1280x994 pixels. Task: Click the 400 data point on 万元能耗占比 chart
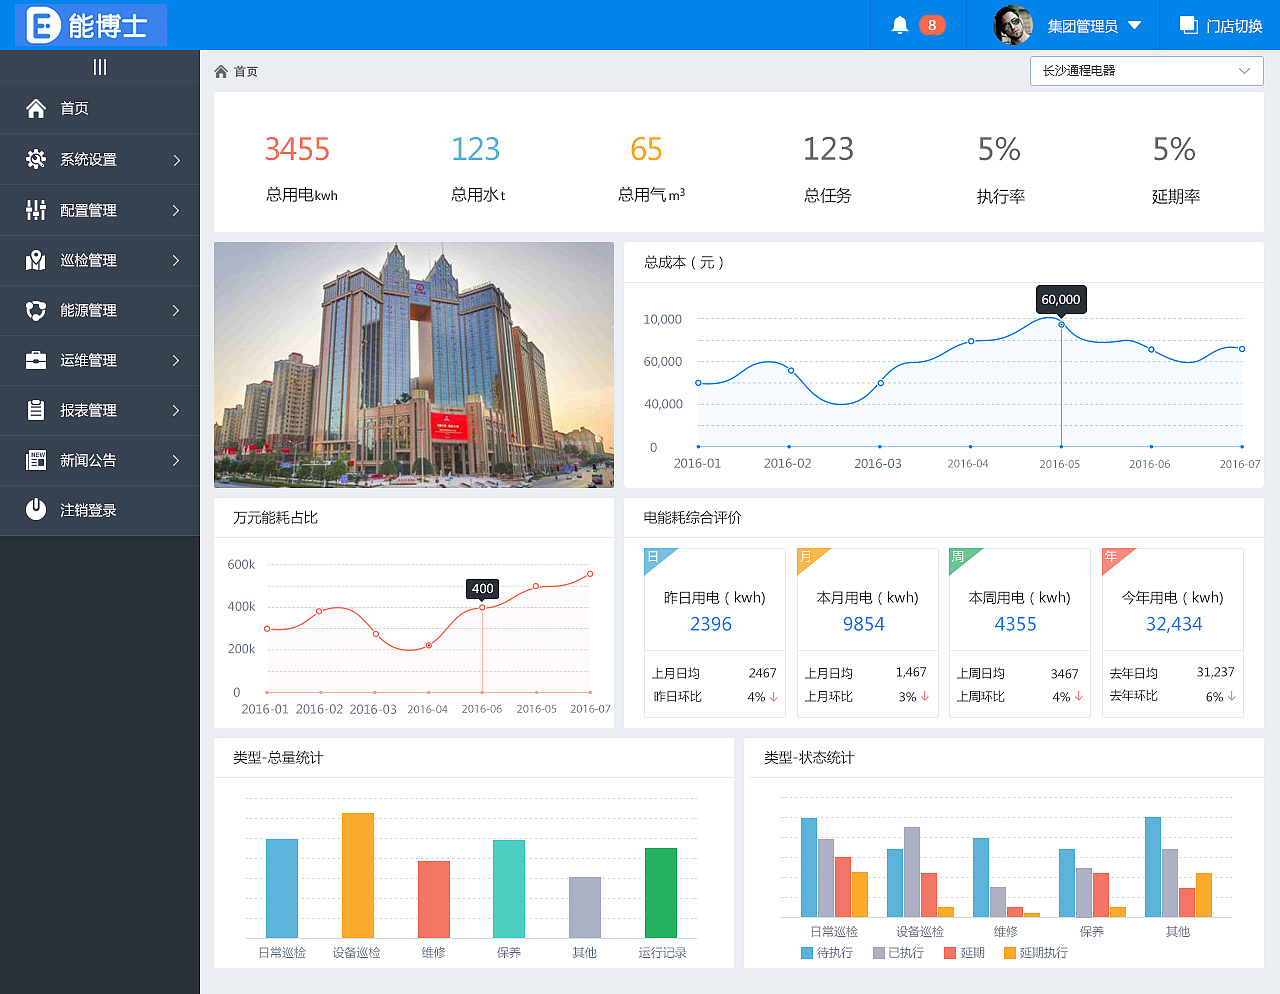(482, 607)
